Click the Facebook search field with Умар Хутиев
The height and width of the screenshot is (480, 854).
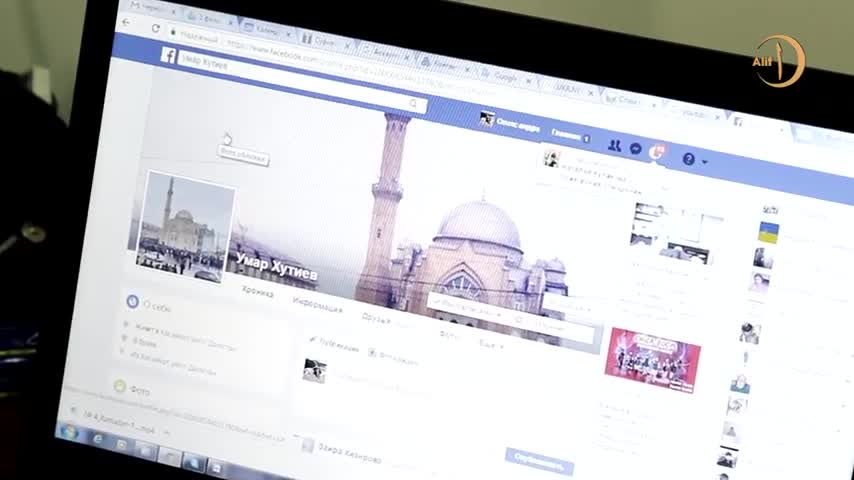pos(302,82)
